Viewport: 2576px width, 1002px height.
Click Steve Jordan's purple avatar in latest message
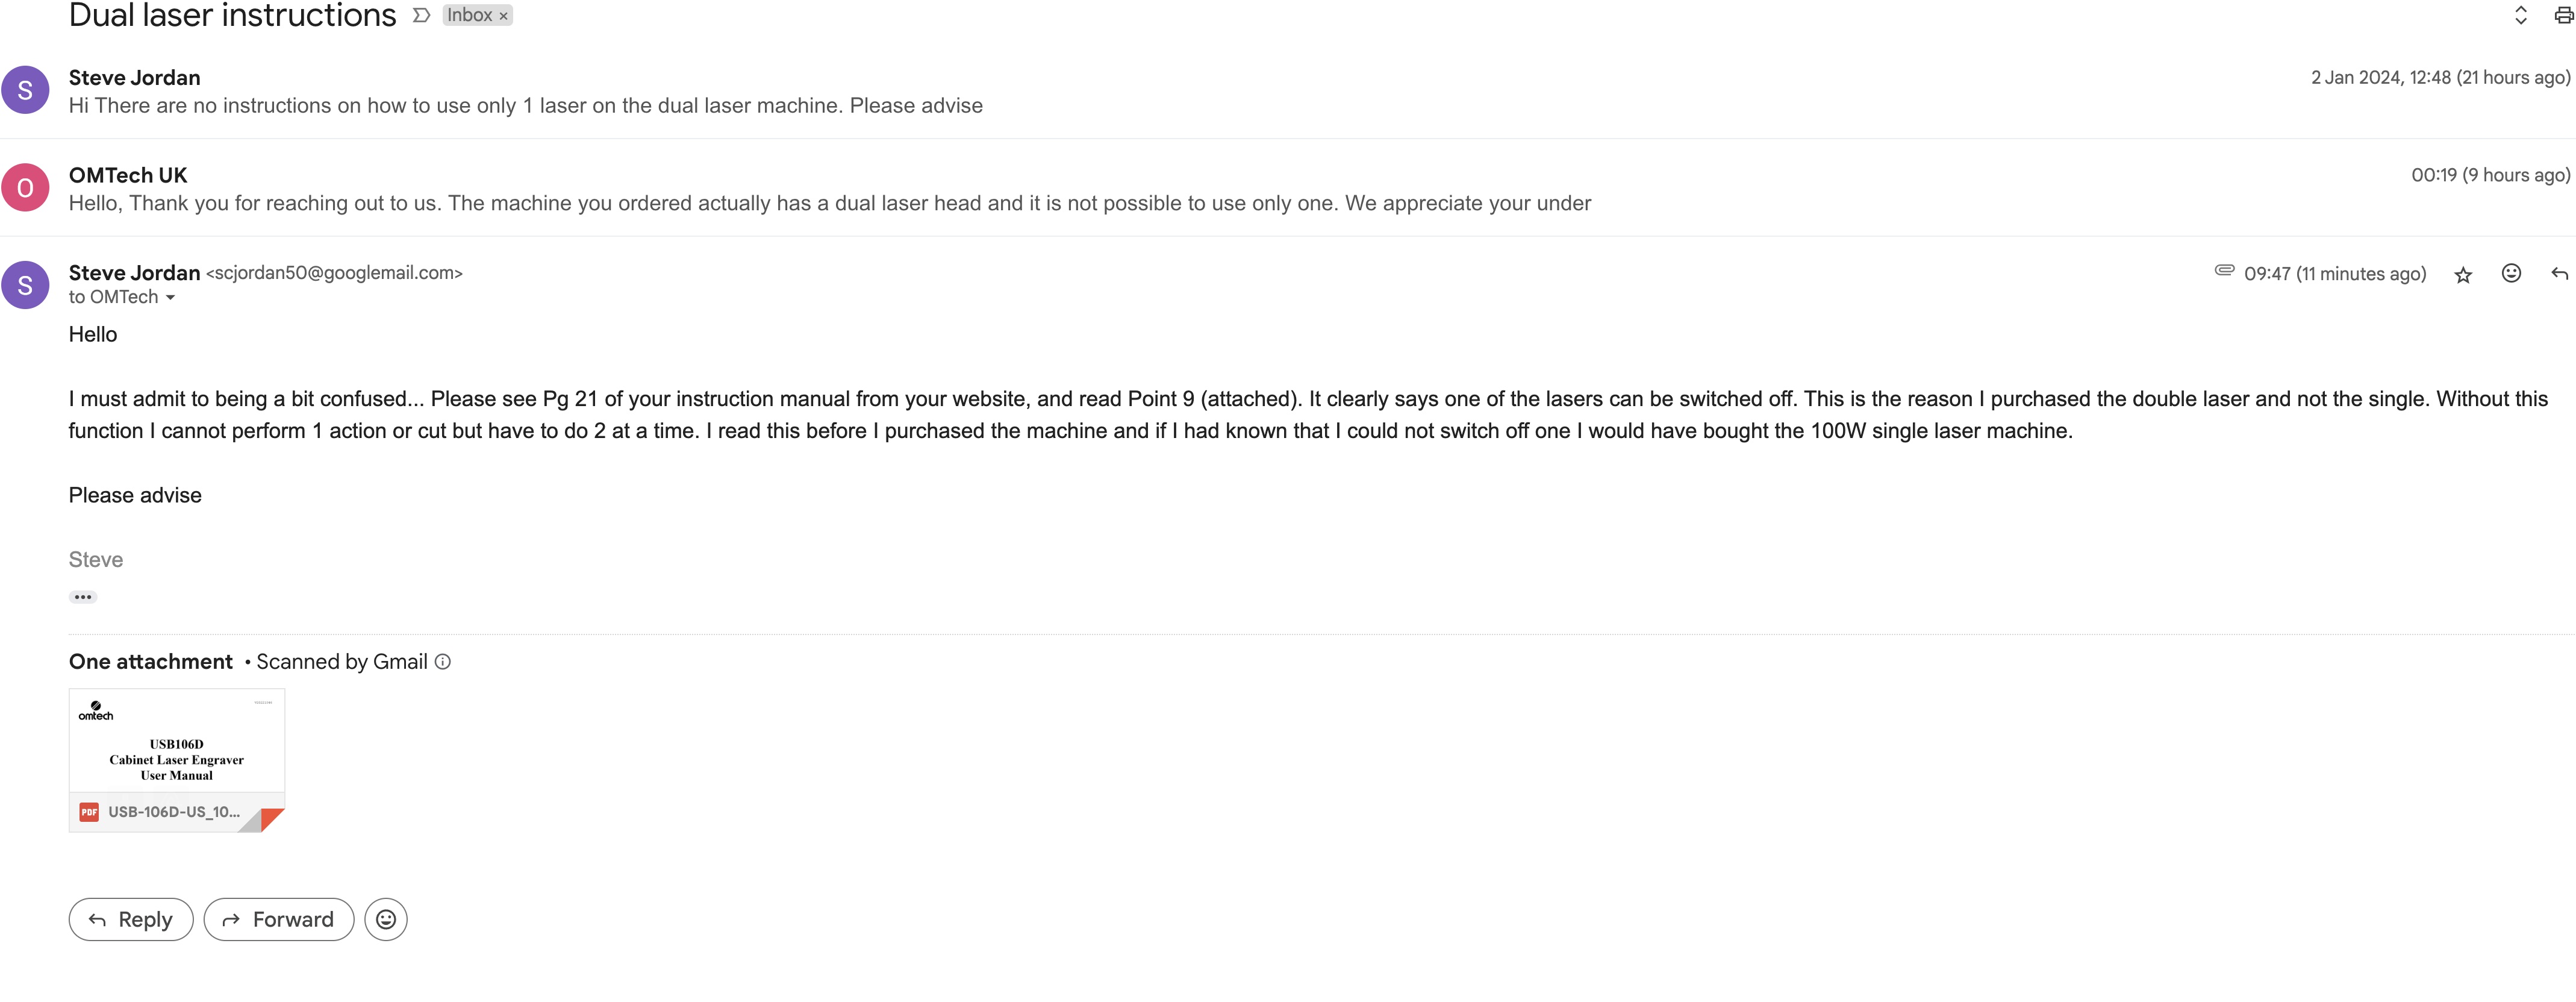tap(25, 285)
